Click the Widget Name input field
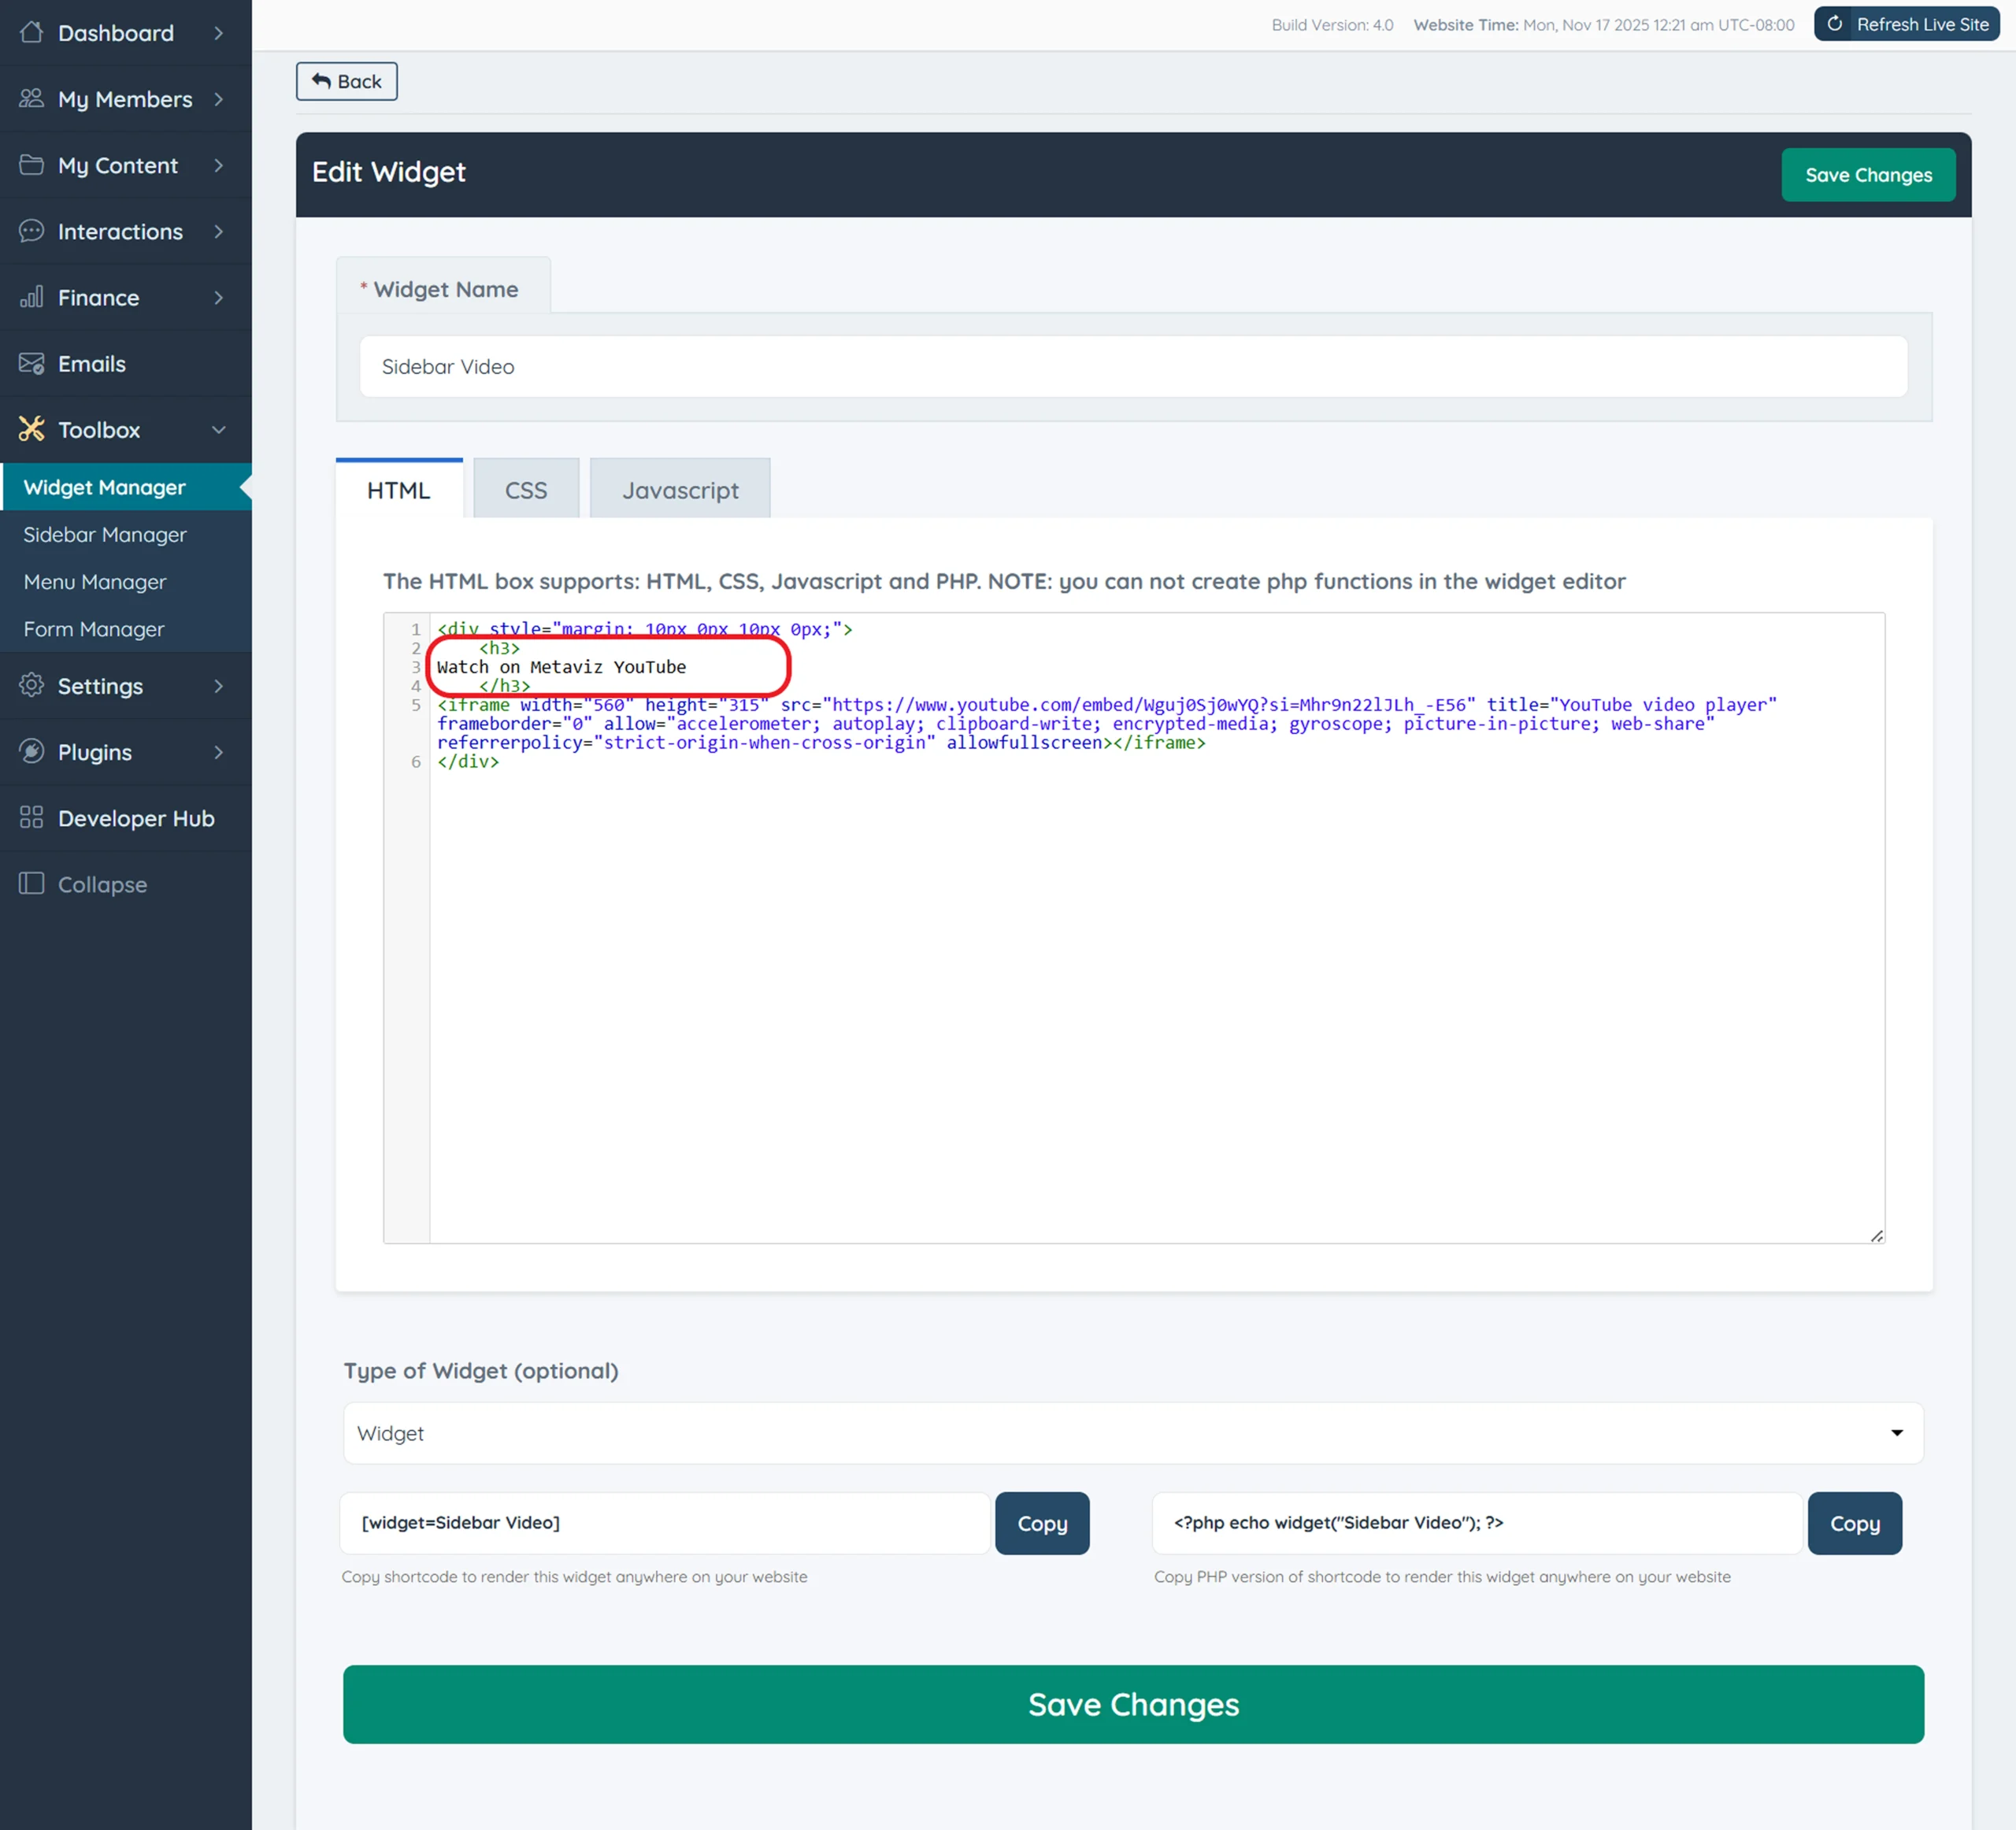The image size is (2016, 1830). 1132,367
